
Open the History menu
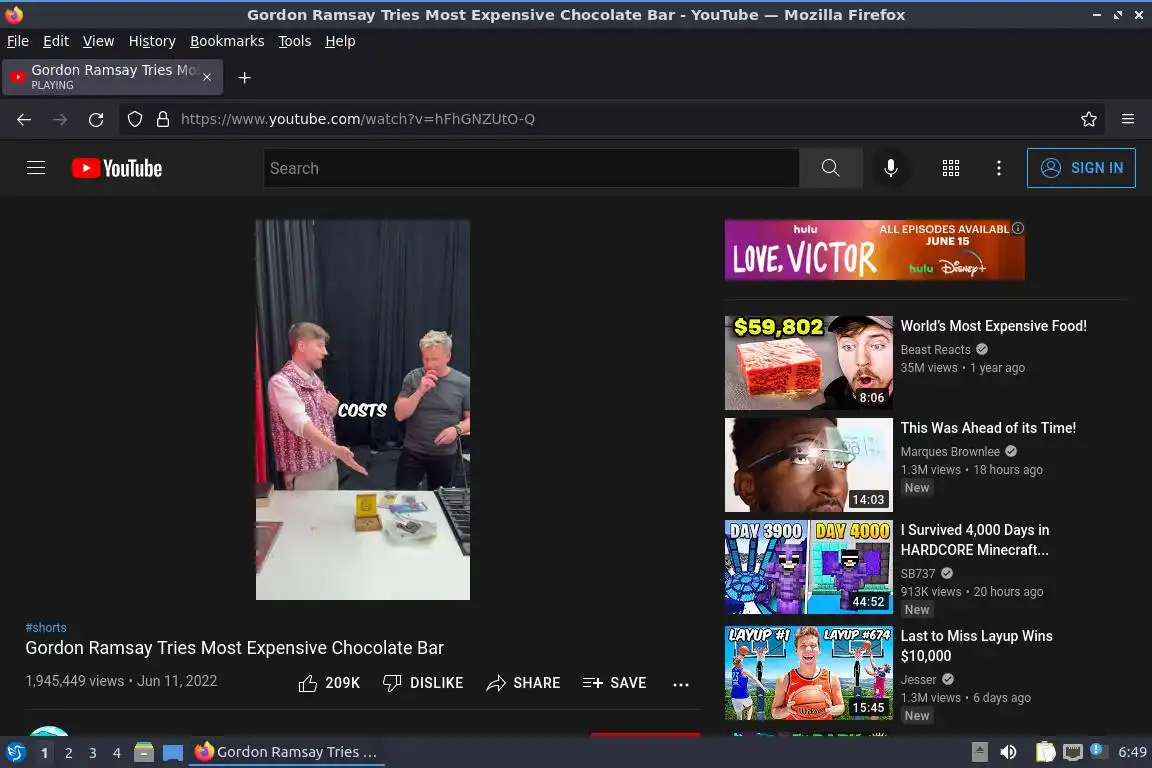152,41
